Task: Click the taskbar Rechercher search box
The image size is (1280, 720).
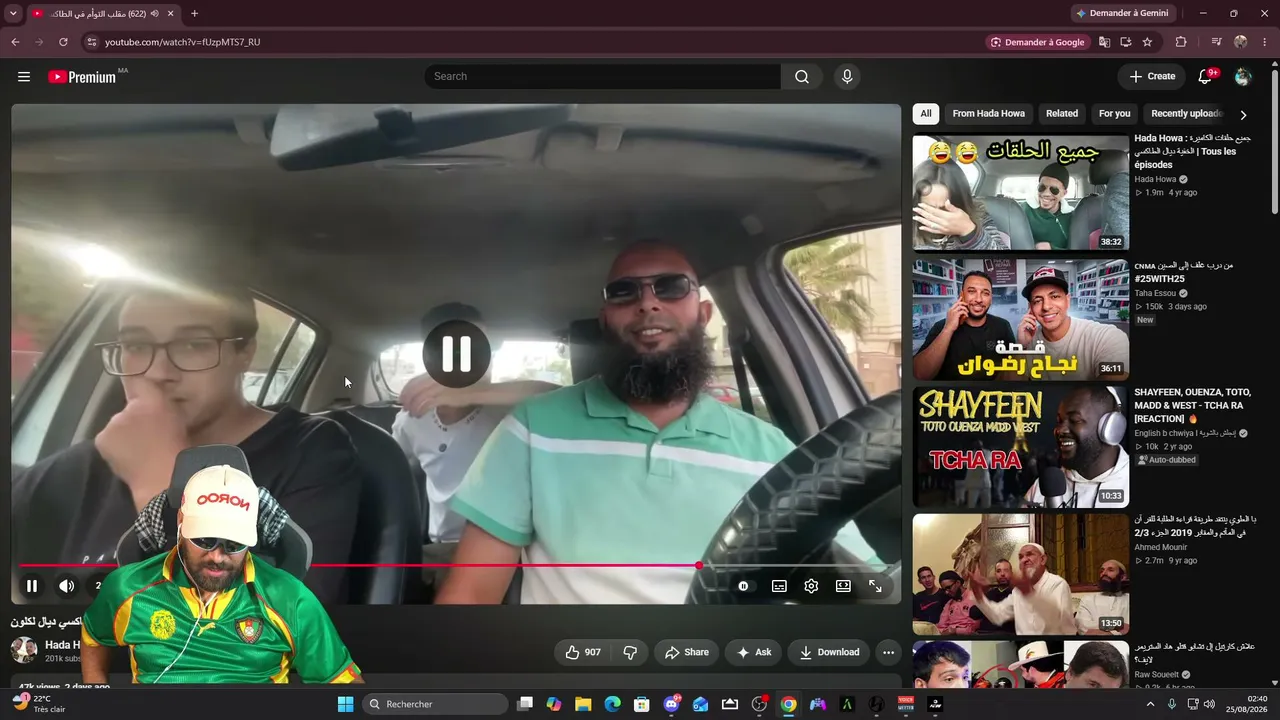Action: [435, 704]
